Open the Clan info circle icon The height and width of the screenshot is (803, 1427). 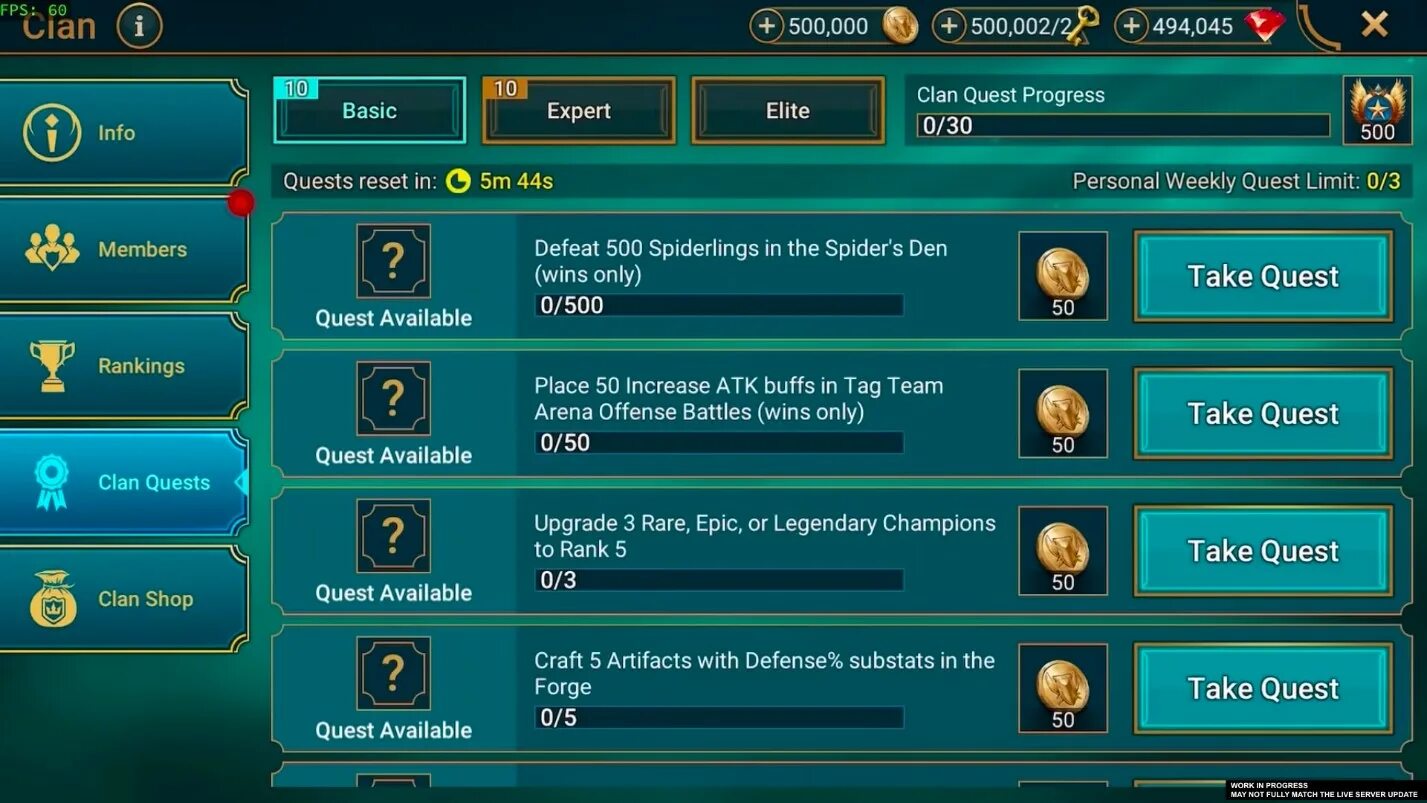pyautogui.click(x=139, y=27)
